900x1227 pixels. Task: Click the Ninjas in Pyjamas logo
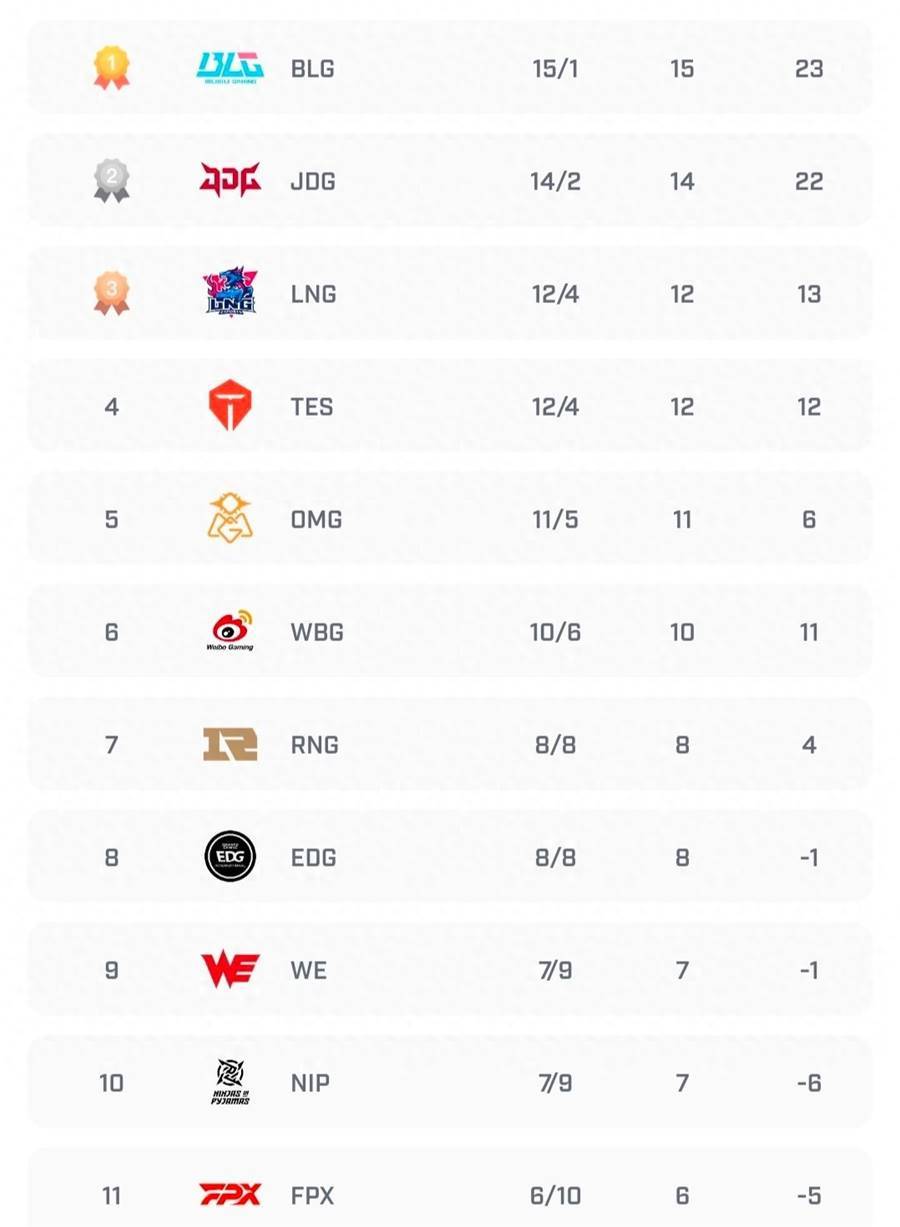click(x=231, y=1082)
